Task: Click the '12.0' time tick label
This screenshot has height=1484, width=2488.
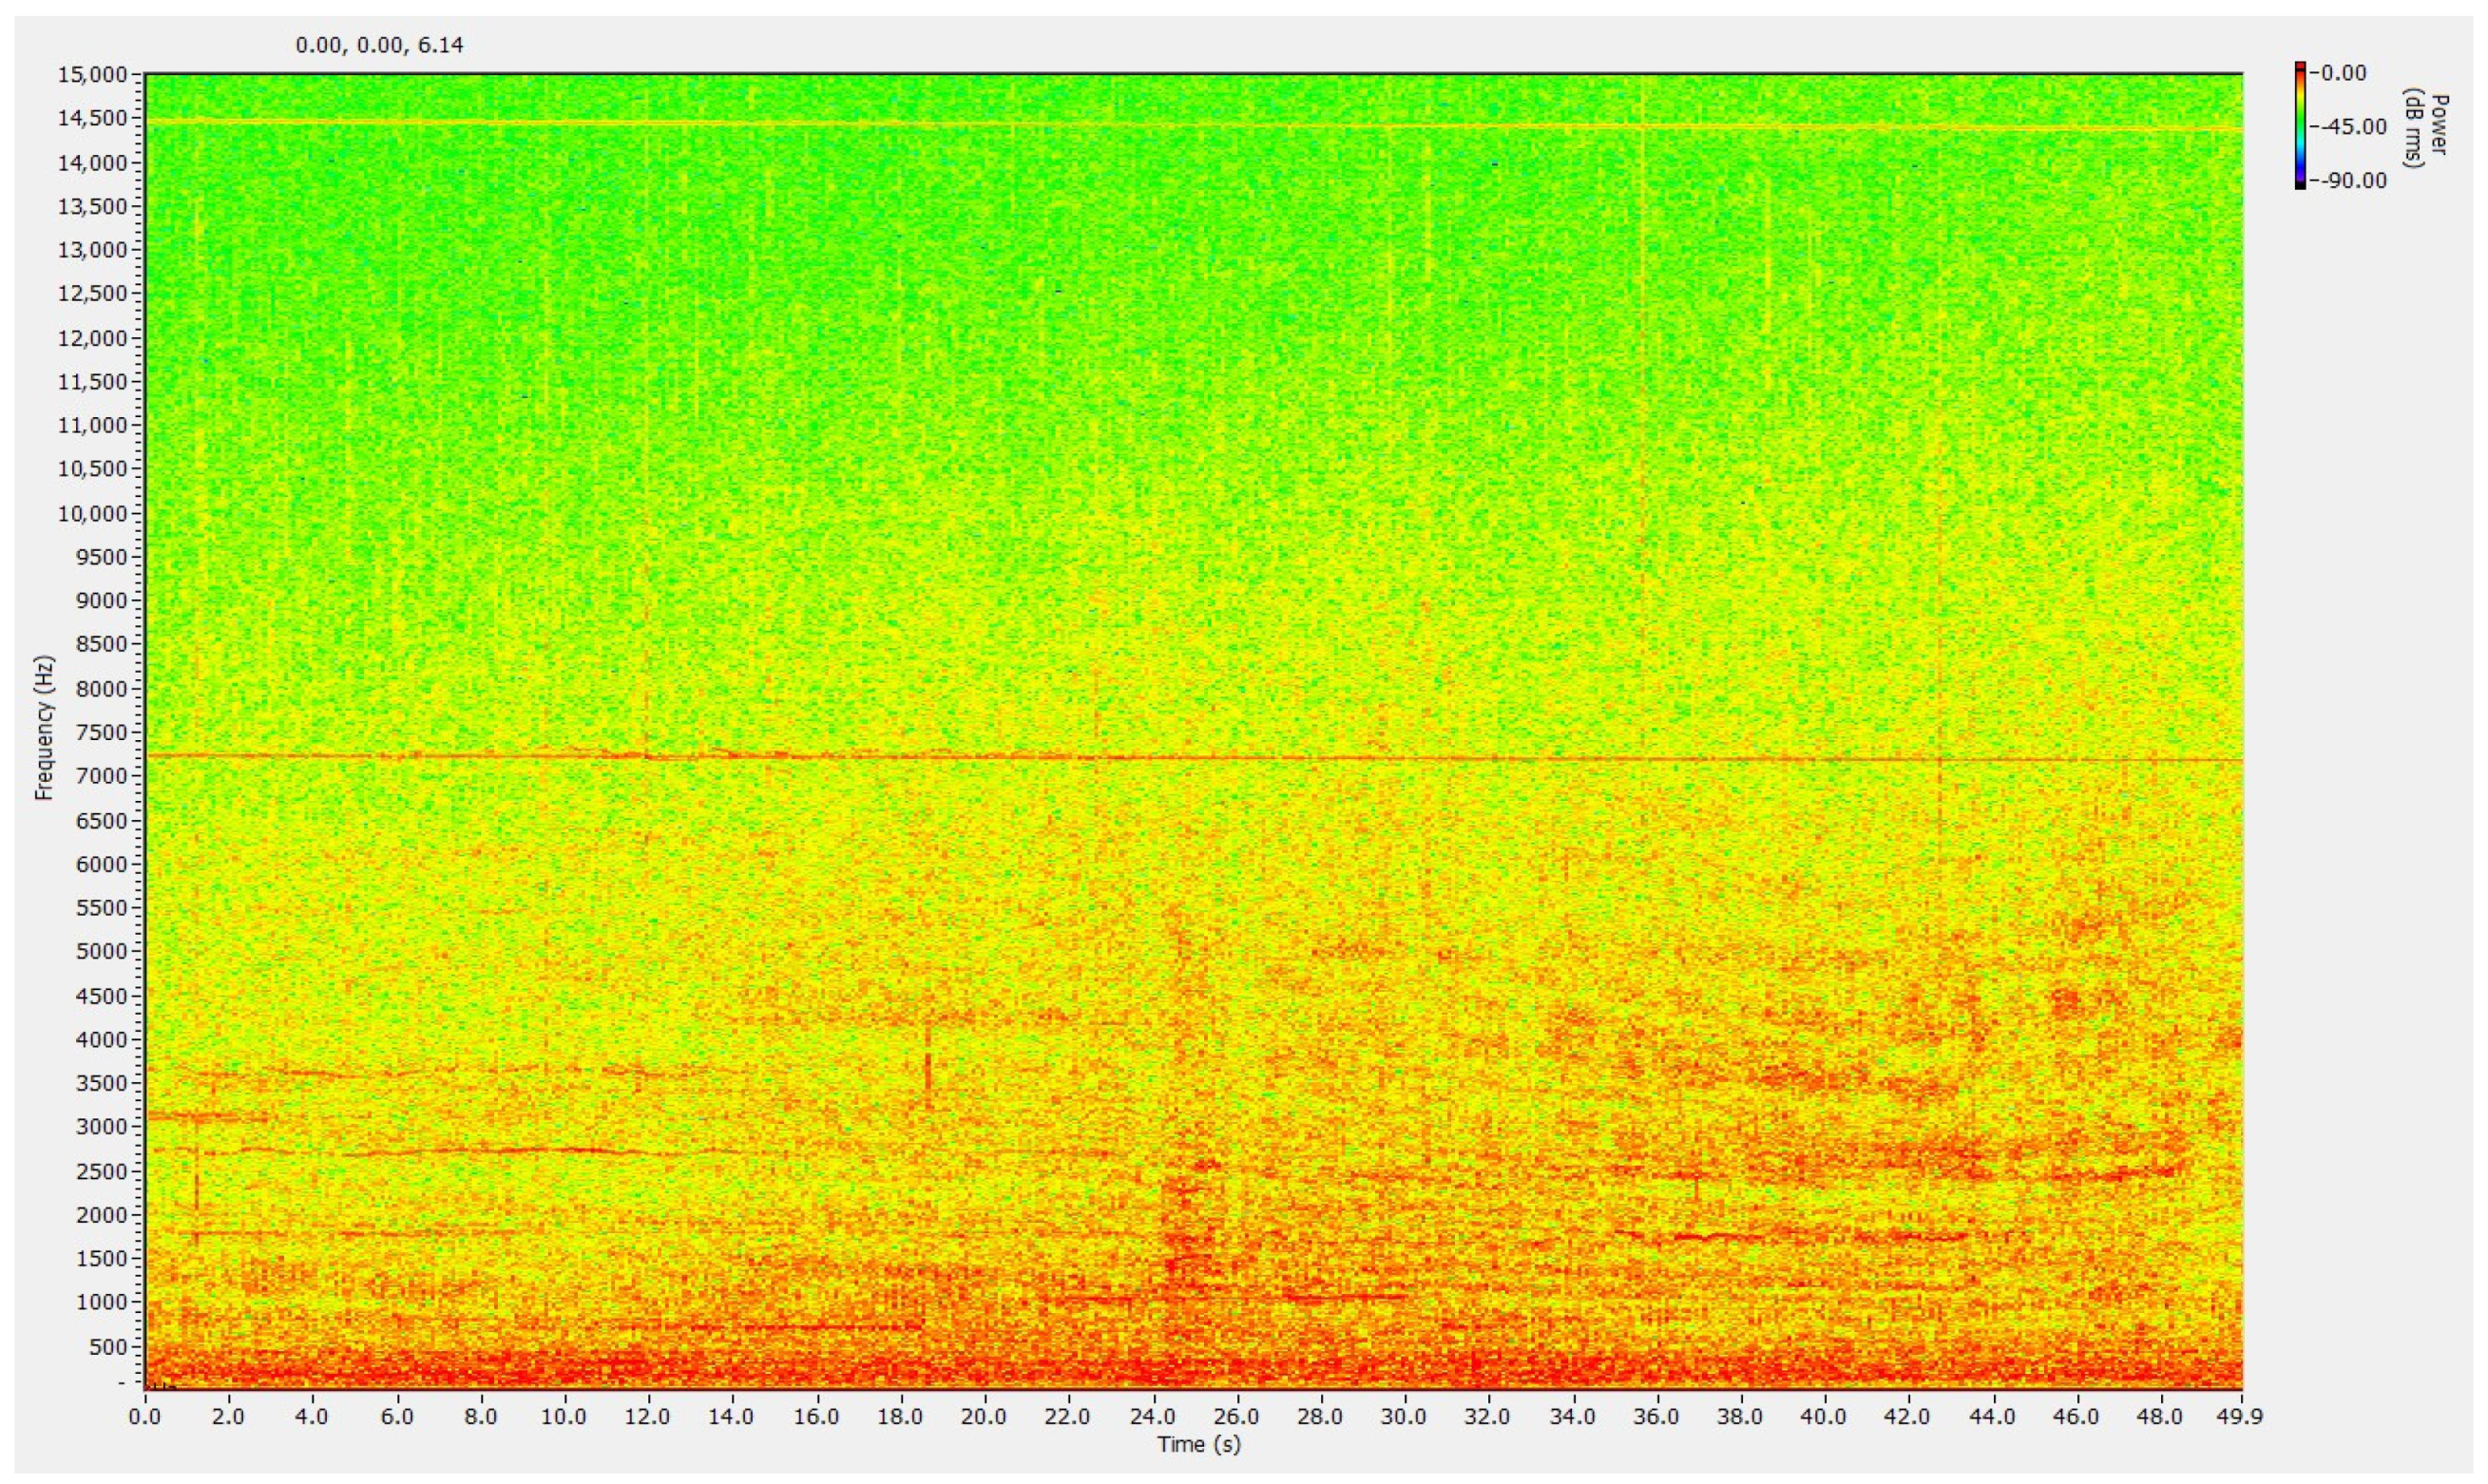Action: click(x=649, y=1417)
